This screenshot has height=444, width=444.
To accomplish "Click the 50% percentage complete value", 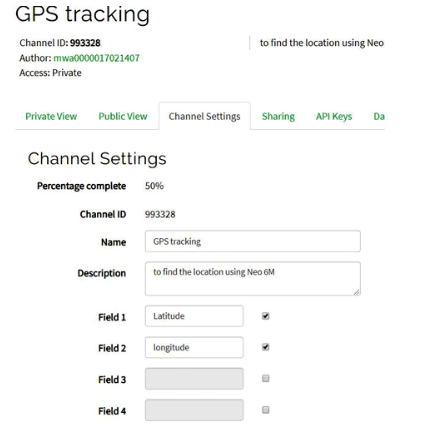I will [x=154, y=186].
